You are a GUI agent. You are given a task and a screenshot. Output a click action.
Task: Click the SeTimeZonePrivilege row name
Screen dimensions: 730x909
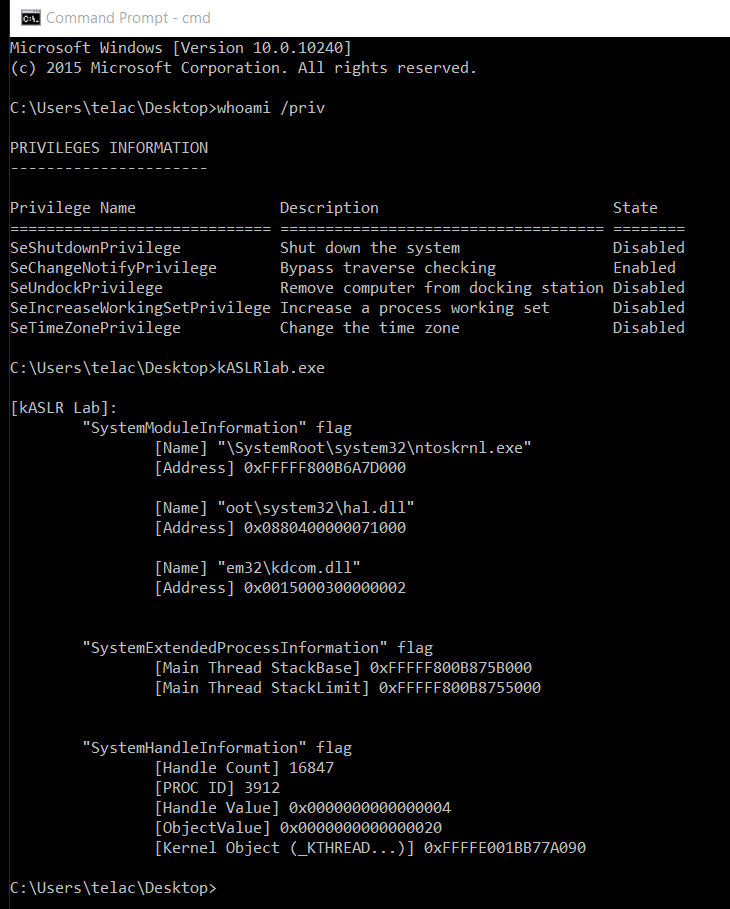pyautogui.click(x=95, y=328)
